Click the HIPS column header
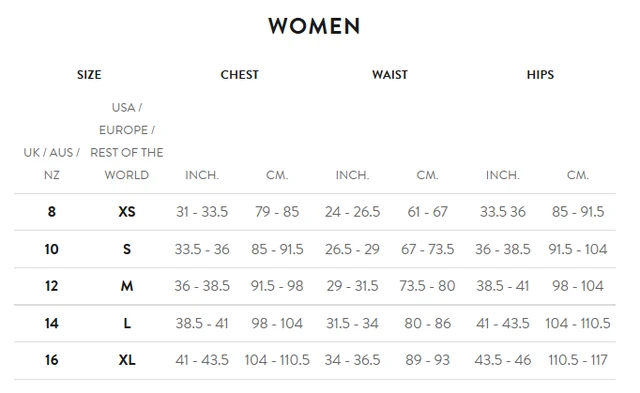640x393 pixels. (540, 75)
